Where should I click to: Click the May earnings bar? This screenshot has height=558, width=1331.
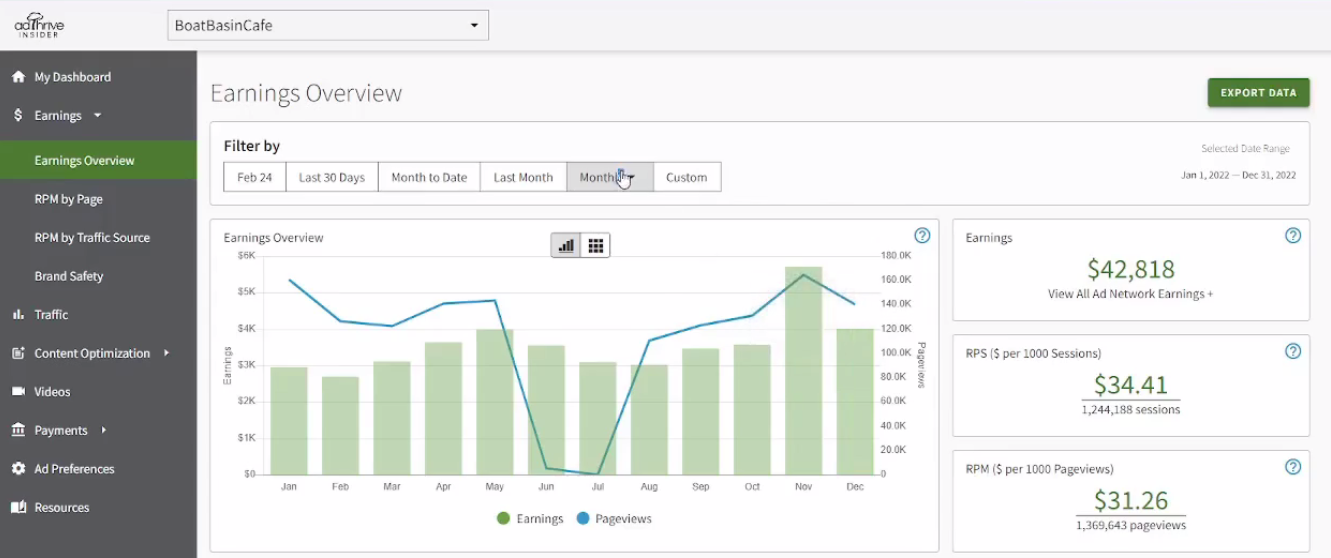click(495, 402)
